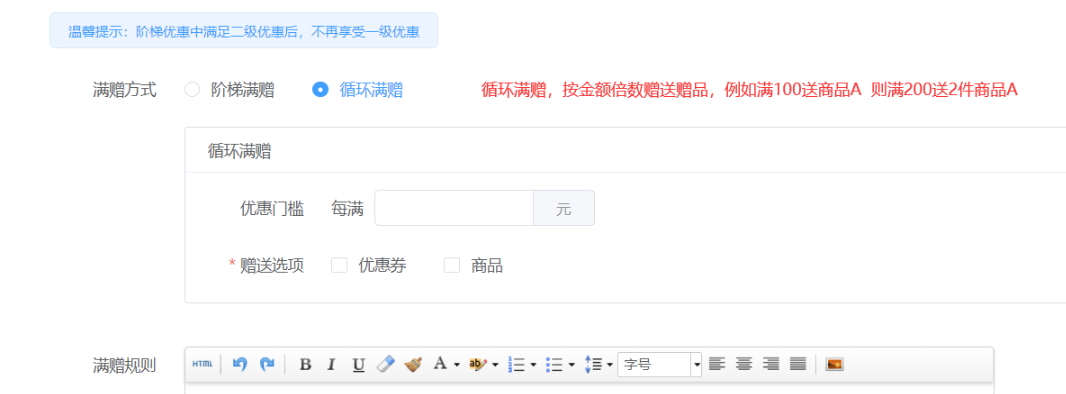The image size is (1066, 394).
Task: Expand the ordered list dropdown arrow
Action: [533, 365]
